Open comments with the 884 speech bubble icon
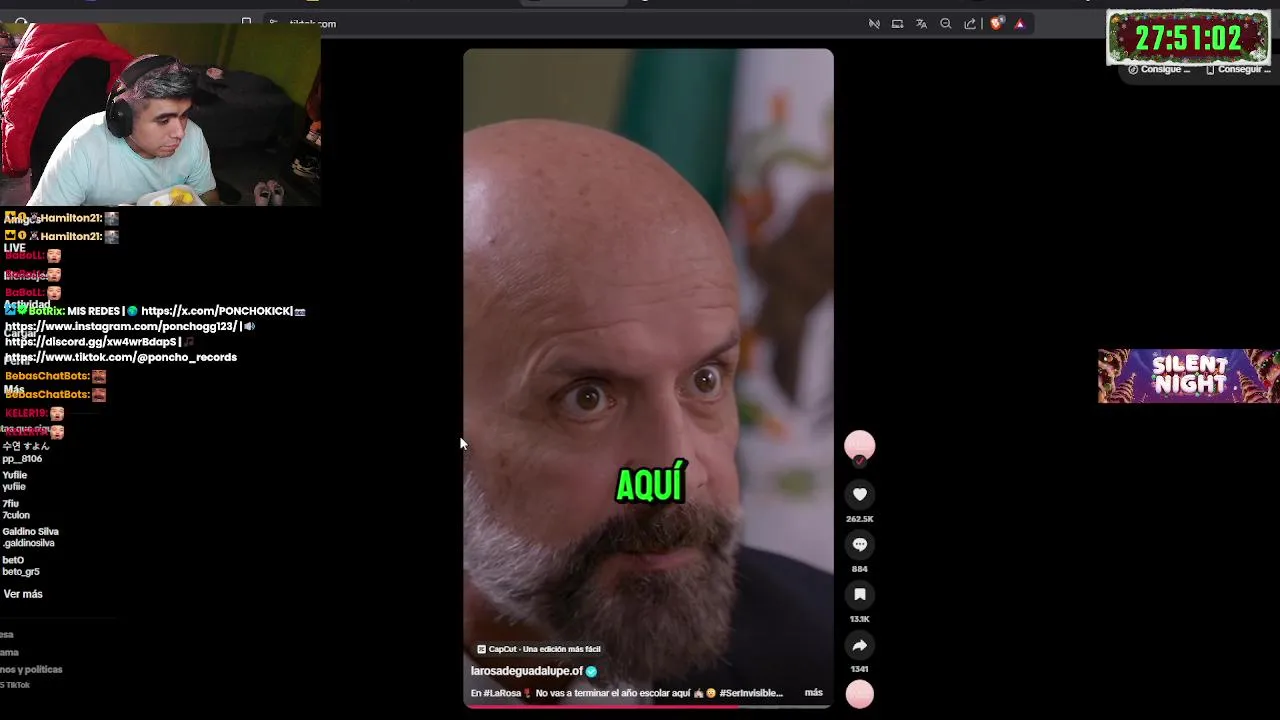 [859, 544]
